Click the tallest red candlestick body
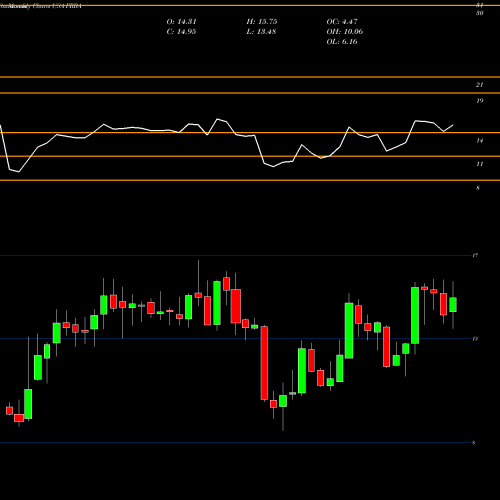Screen dimensions: 500x500 point(264,363)
